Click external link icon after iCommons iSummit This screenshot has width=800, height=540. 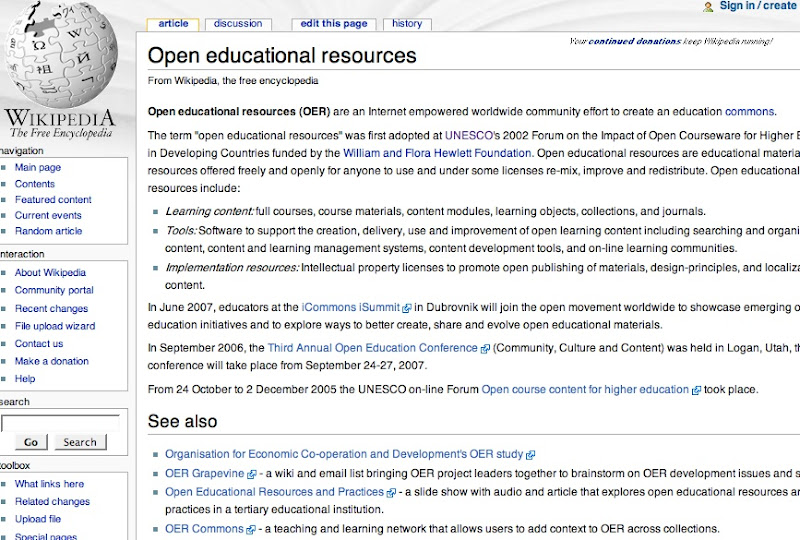point(406,309)
